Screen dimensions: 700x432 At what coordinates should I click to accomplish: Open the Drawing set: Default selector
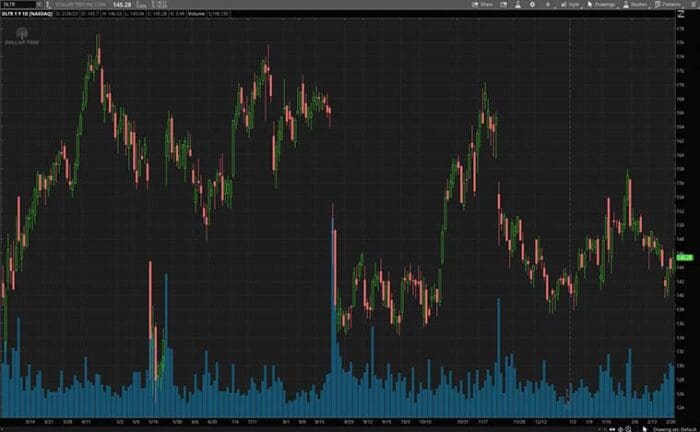point(675,429)
